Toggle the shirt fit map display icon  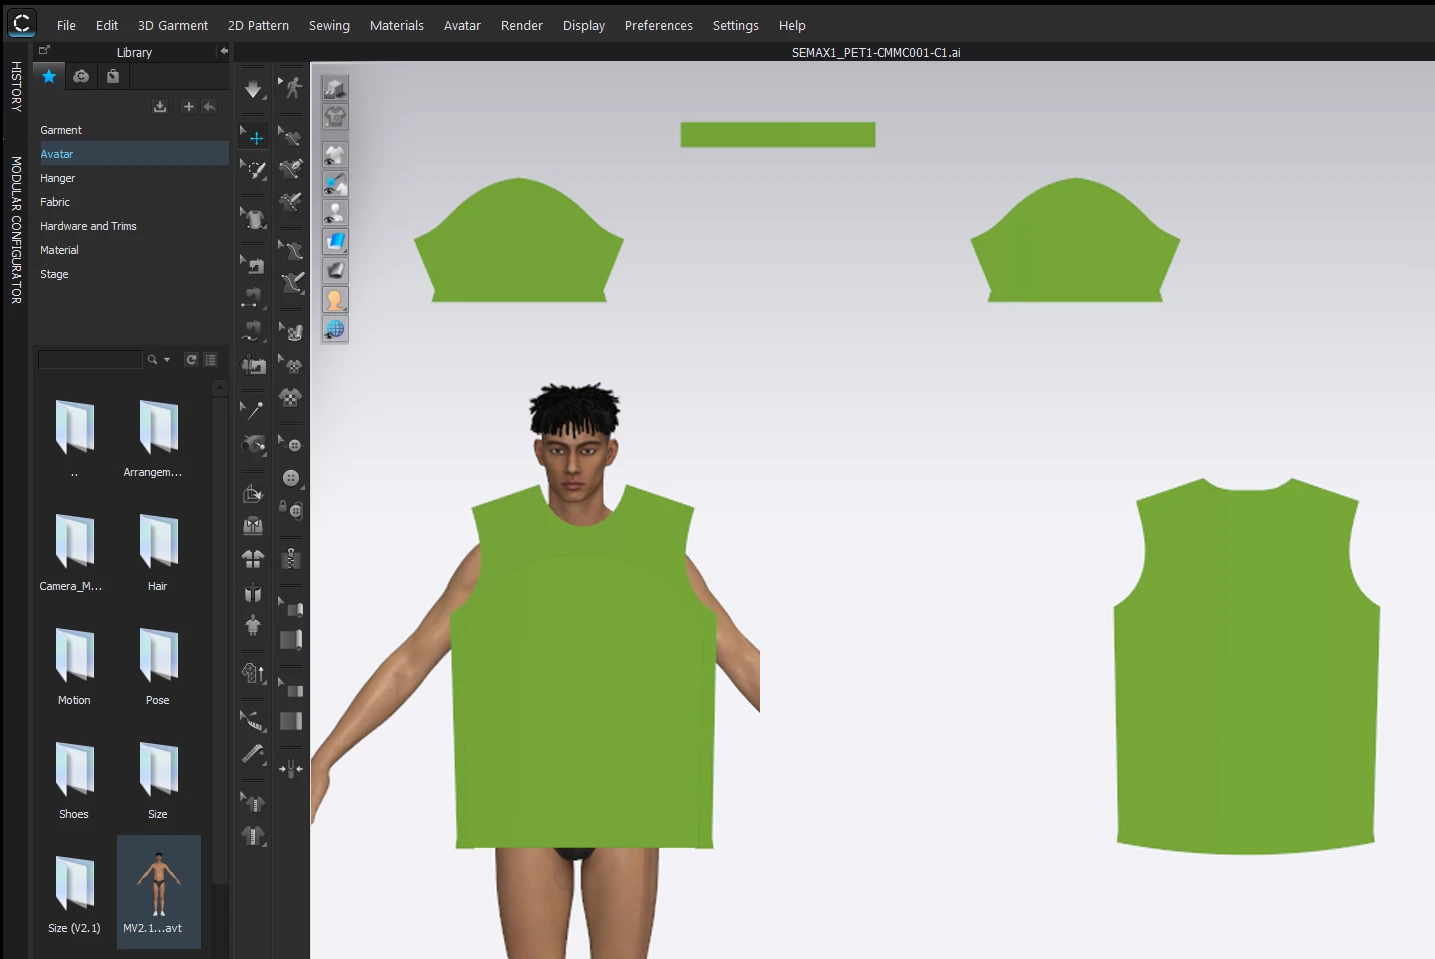pyautogui.click(x=335, y=116)
